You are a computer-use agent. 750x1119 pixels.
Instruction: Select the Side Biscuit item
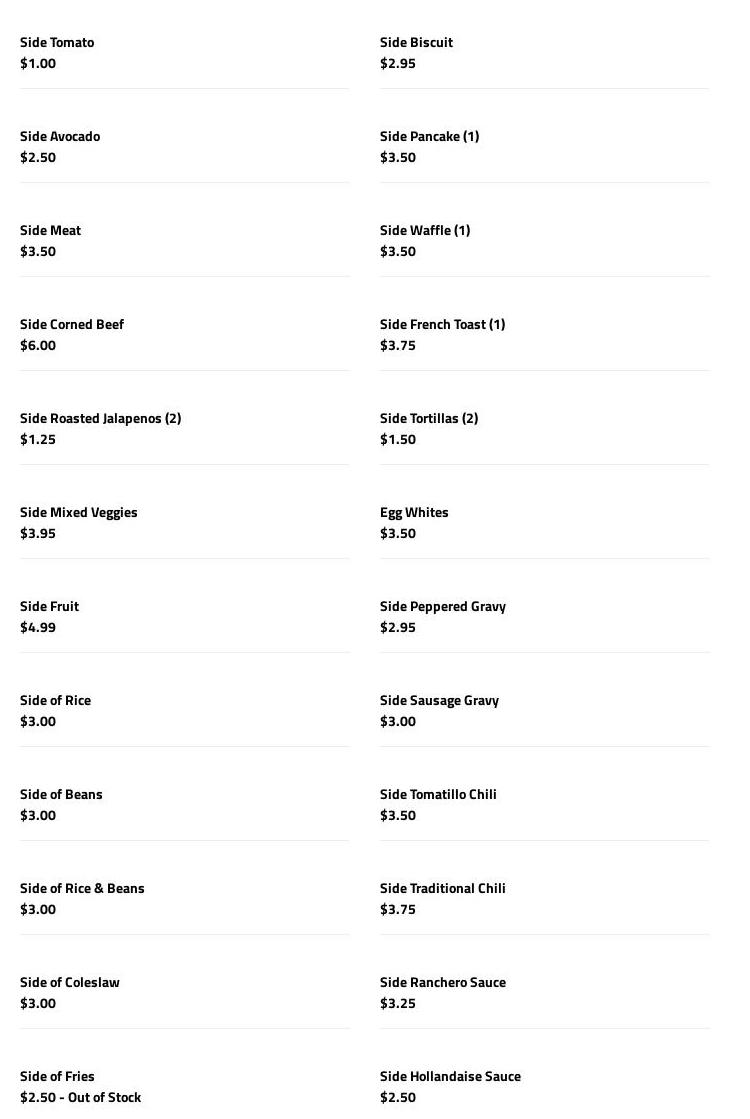click(x=416, y=43)
